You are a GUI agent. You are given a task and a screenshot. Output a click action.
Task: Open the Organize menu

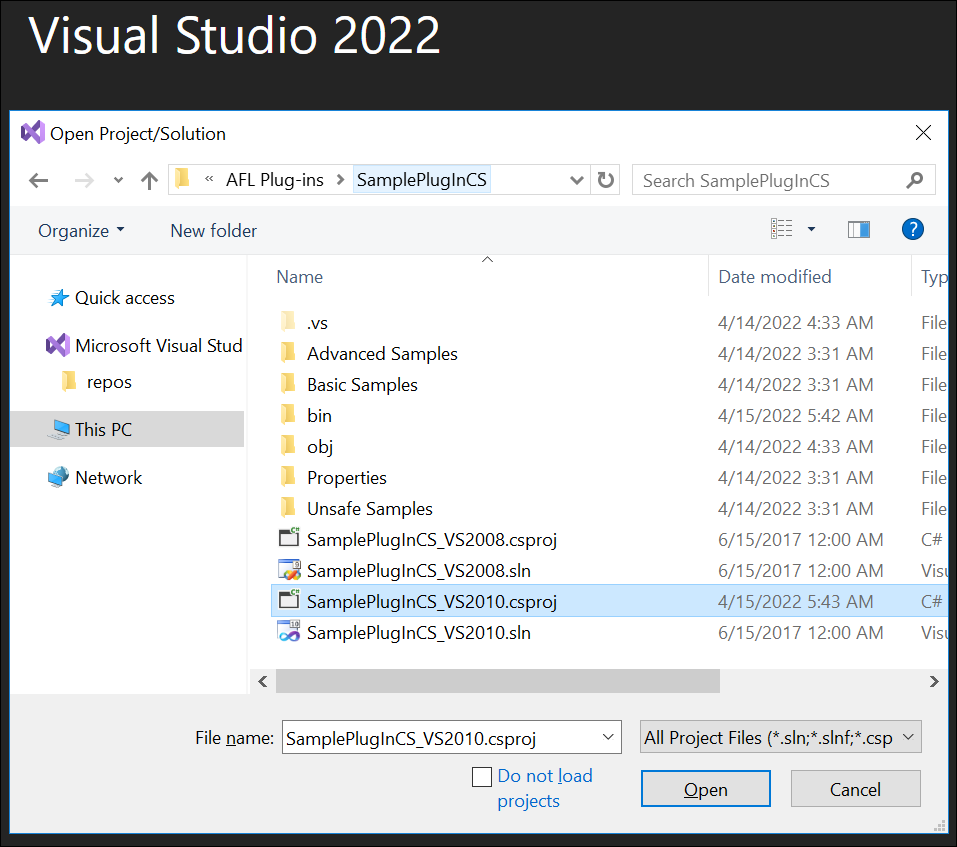tap(81, 231)
